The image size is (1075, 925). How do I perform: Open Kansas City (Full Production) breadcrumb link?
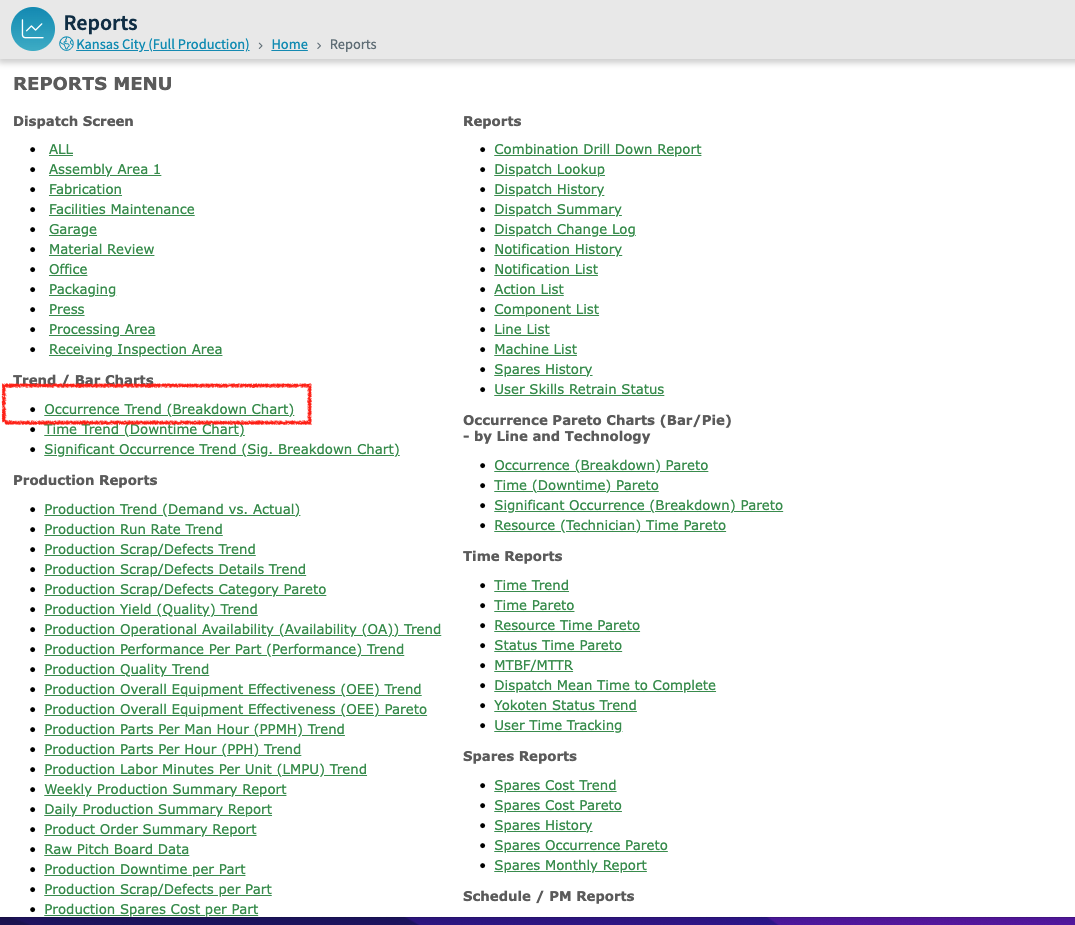click(x=162, y=45)
